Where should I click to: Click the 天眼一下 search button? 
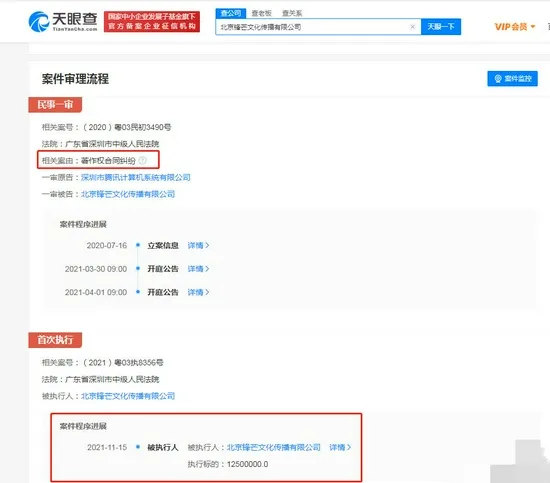tap(441, 27)
